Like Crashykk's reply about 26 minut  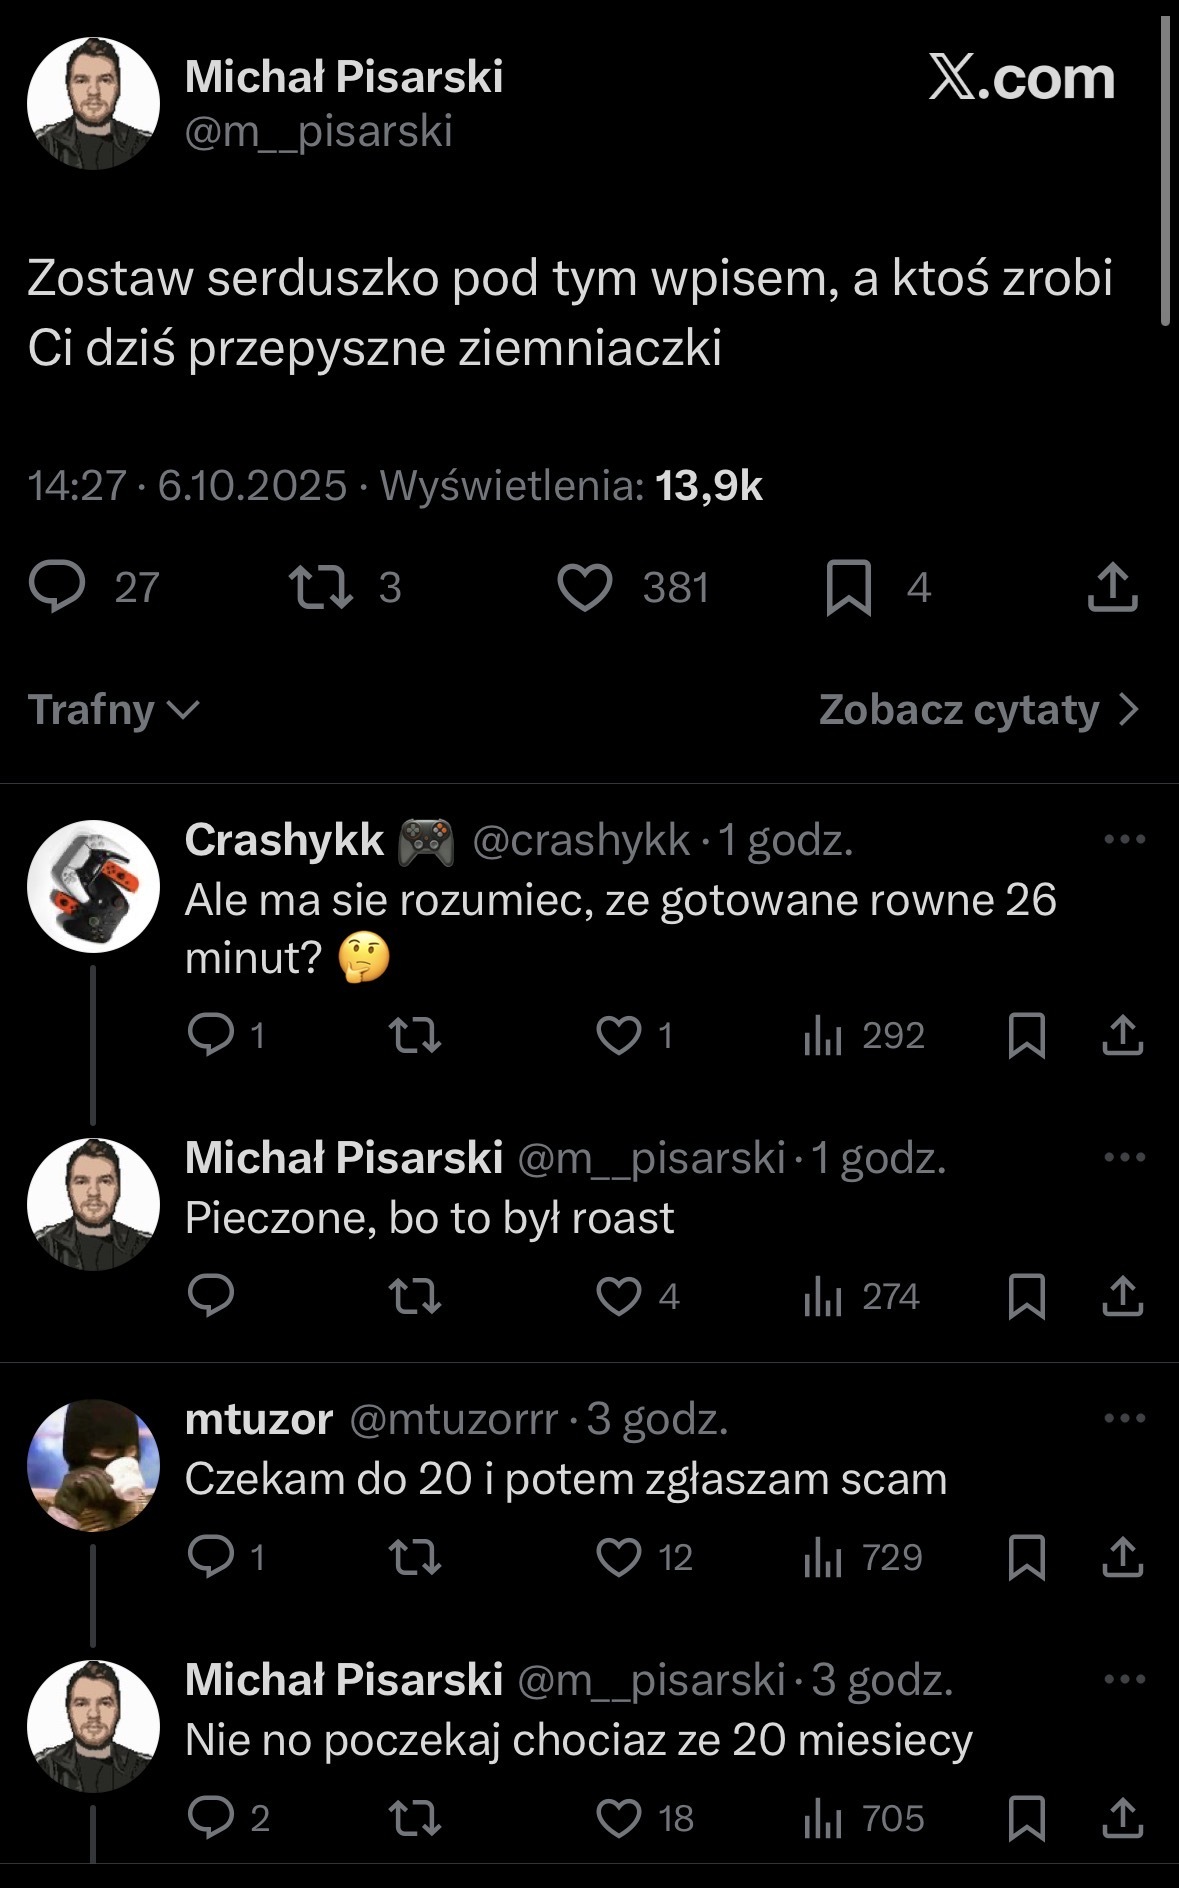point(619,1035)
